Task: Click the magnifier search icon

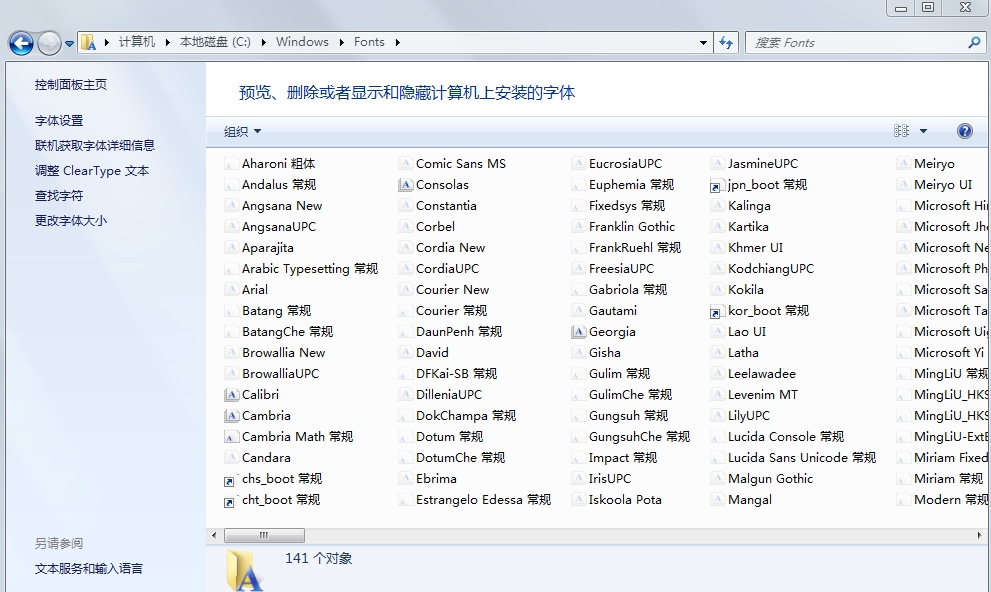Action: tap(975, 42)
